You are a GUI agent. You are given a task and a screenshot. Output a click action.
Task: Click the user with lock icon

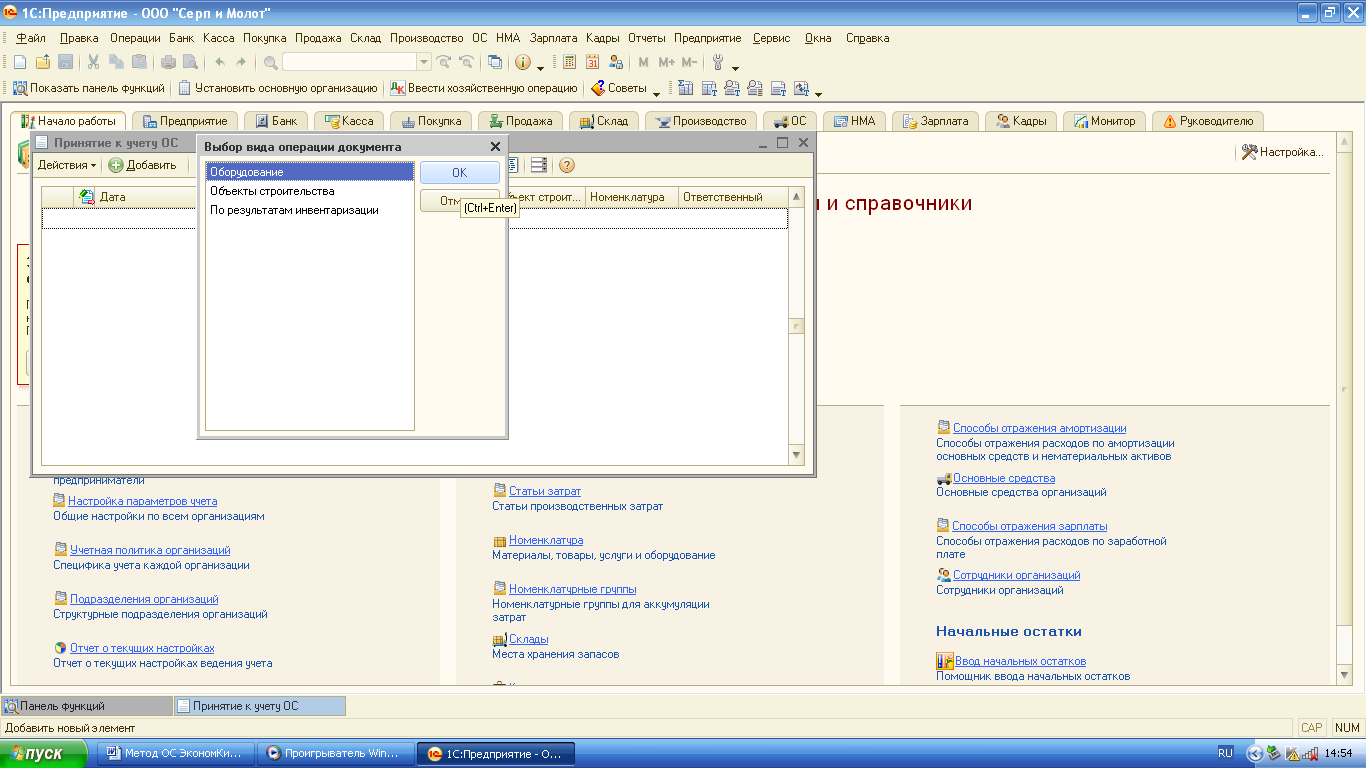[x=616, y=62]
